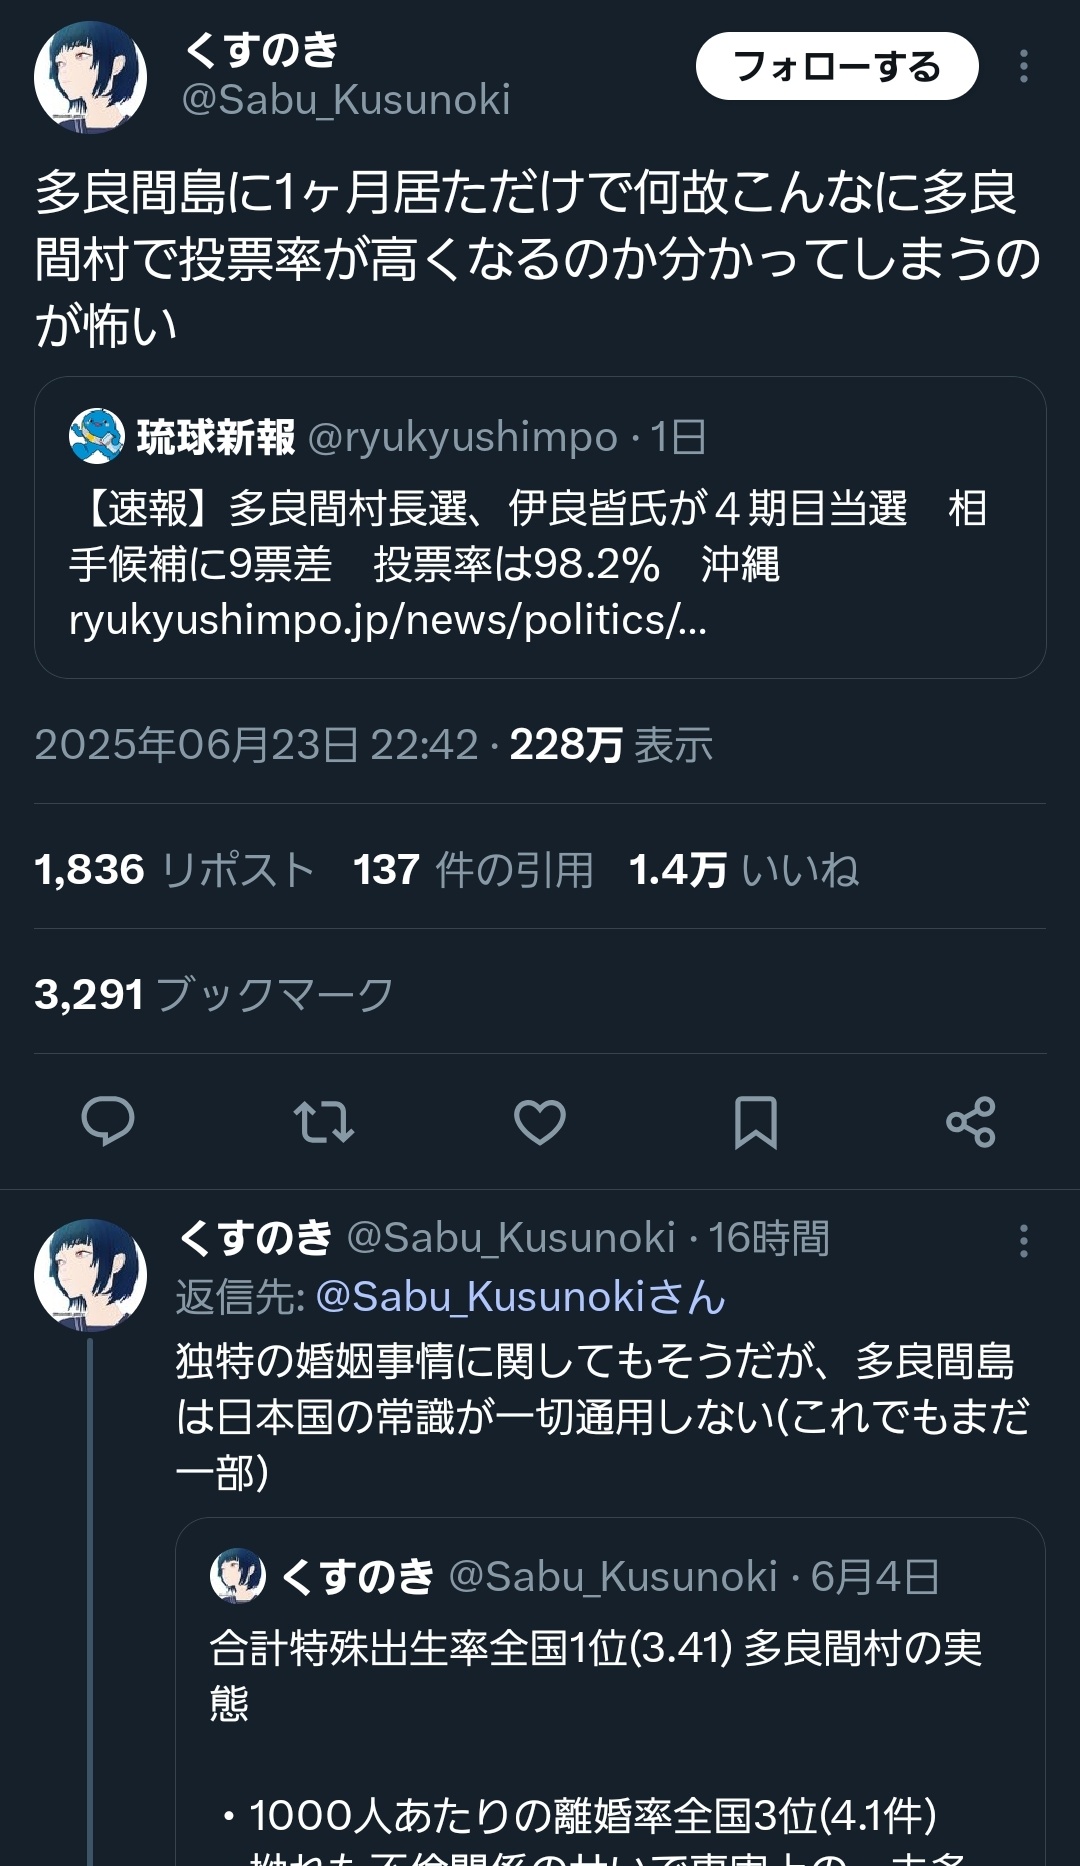Image resolution: width=1080 pixels, height=1866 pixels.
Task: Tap the 228万 表示 view count
Action: click(611, 745)
